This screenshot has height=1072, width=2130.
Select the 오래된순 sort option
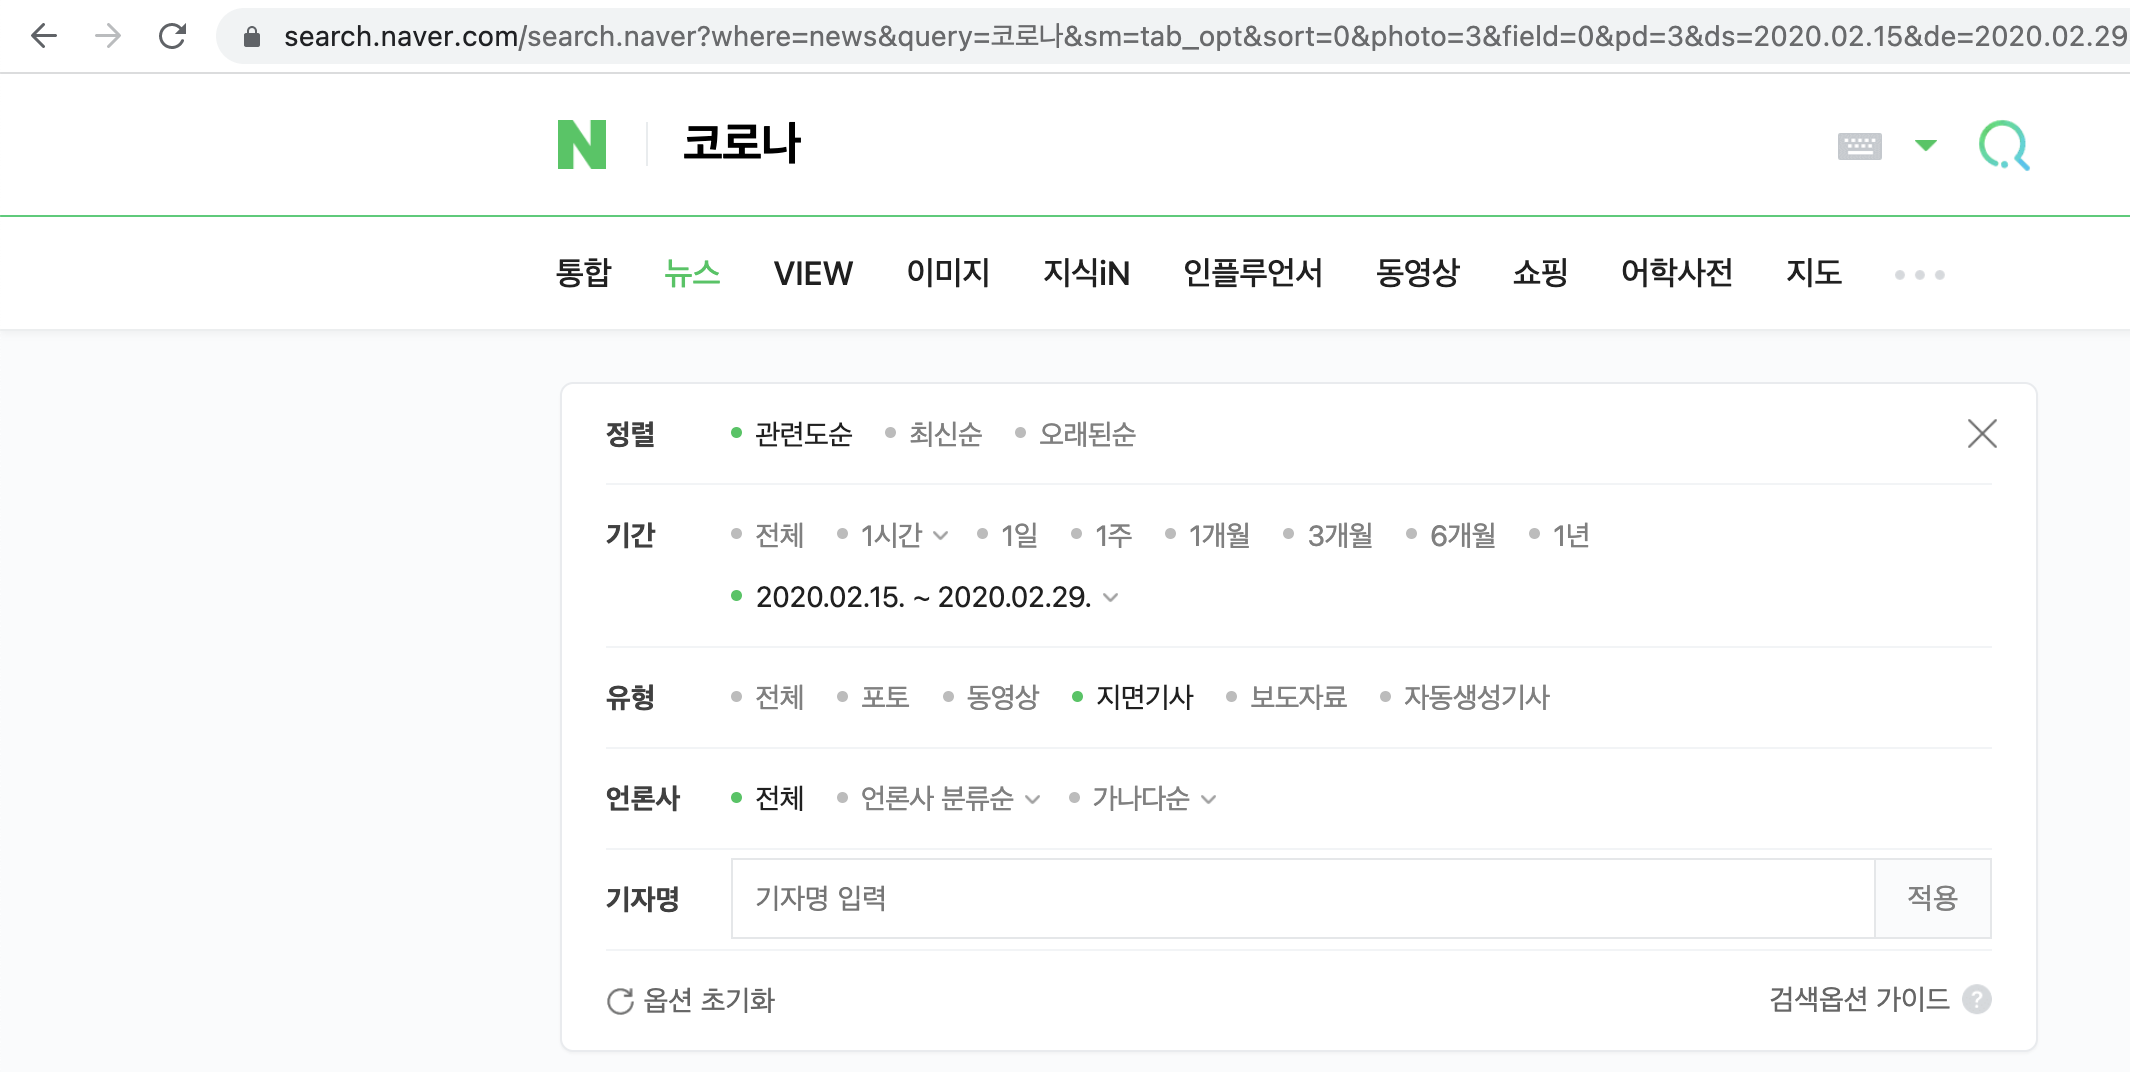coord(1087,434)
